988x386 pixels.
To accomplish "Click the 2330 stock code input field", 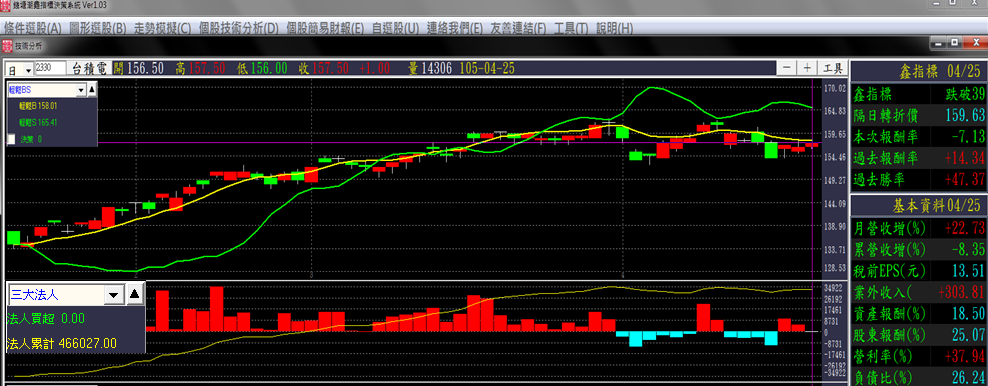I will point(51,67).
